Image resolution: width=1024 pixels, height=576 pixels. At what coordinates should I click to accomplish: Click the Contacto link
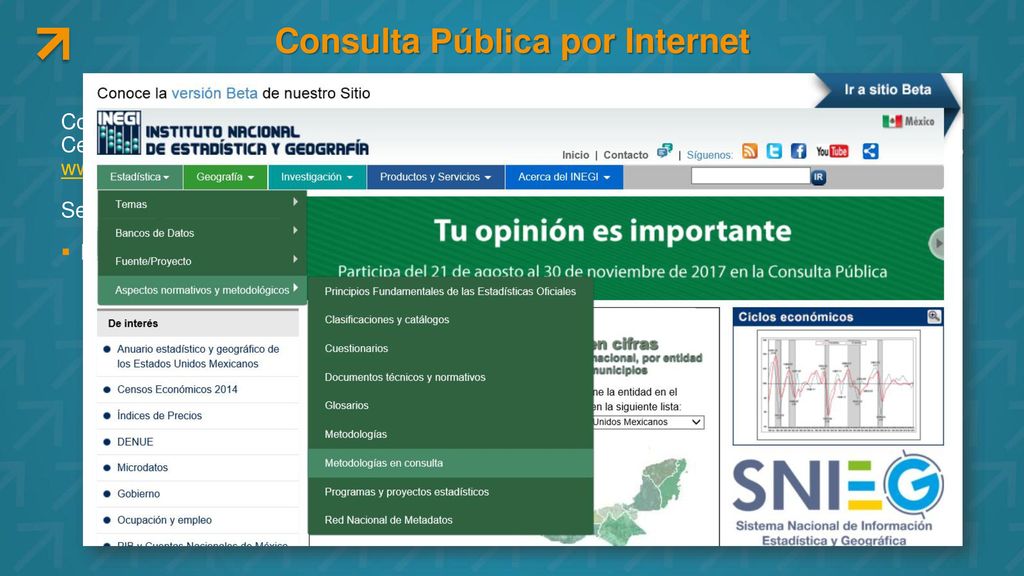[x=626, y=155]
